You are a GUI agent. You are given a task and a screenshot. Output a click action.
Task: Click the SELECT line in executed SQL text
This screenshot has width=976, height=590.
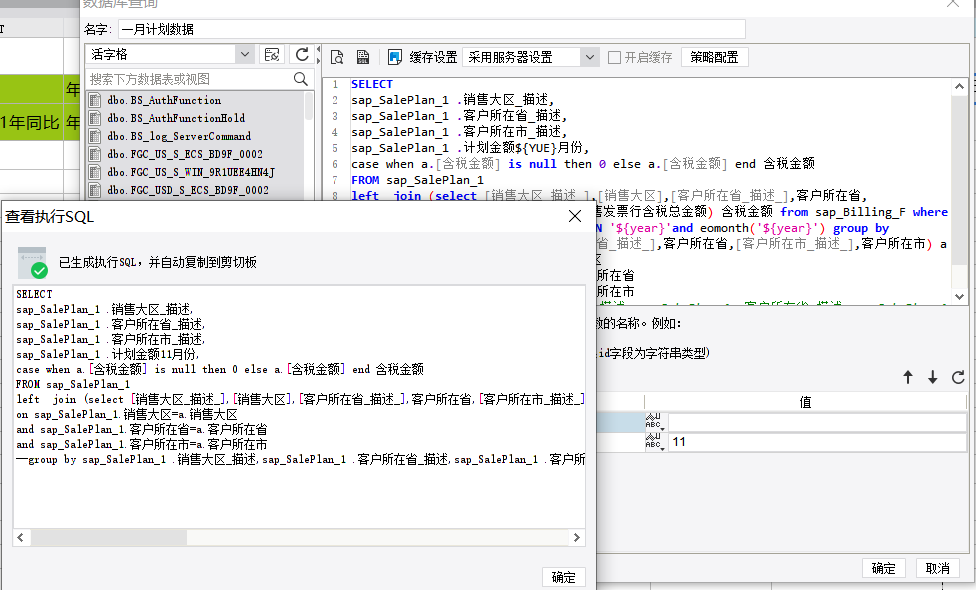[x=34, y=294]
